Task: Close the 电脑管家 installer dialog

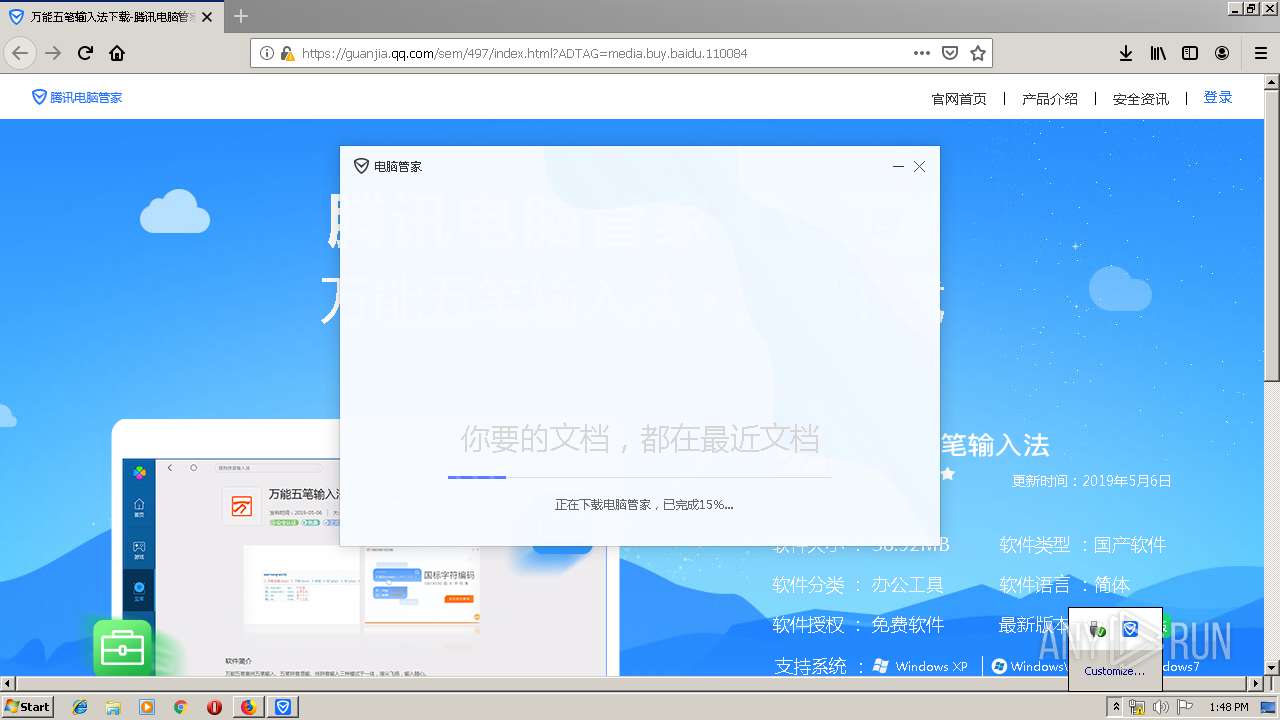Action: [x=920, y=166]
